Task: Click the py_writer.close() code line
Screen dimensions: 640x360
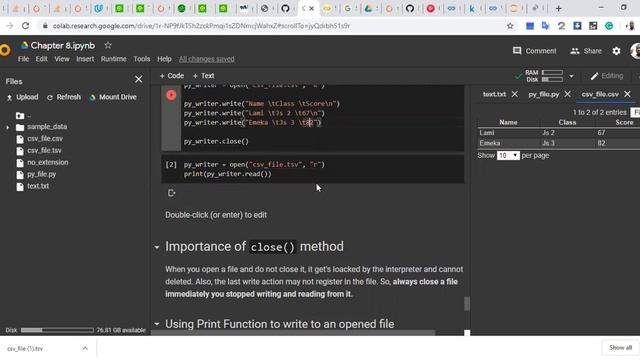Action: (x=216, y=142)
